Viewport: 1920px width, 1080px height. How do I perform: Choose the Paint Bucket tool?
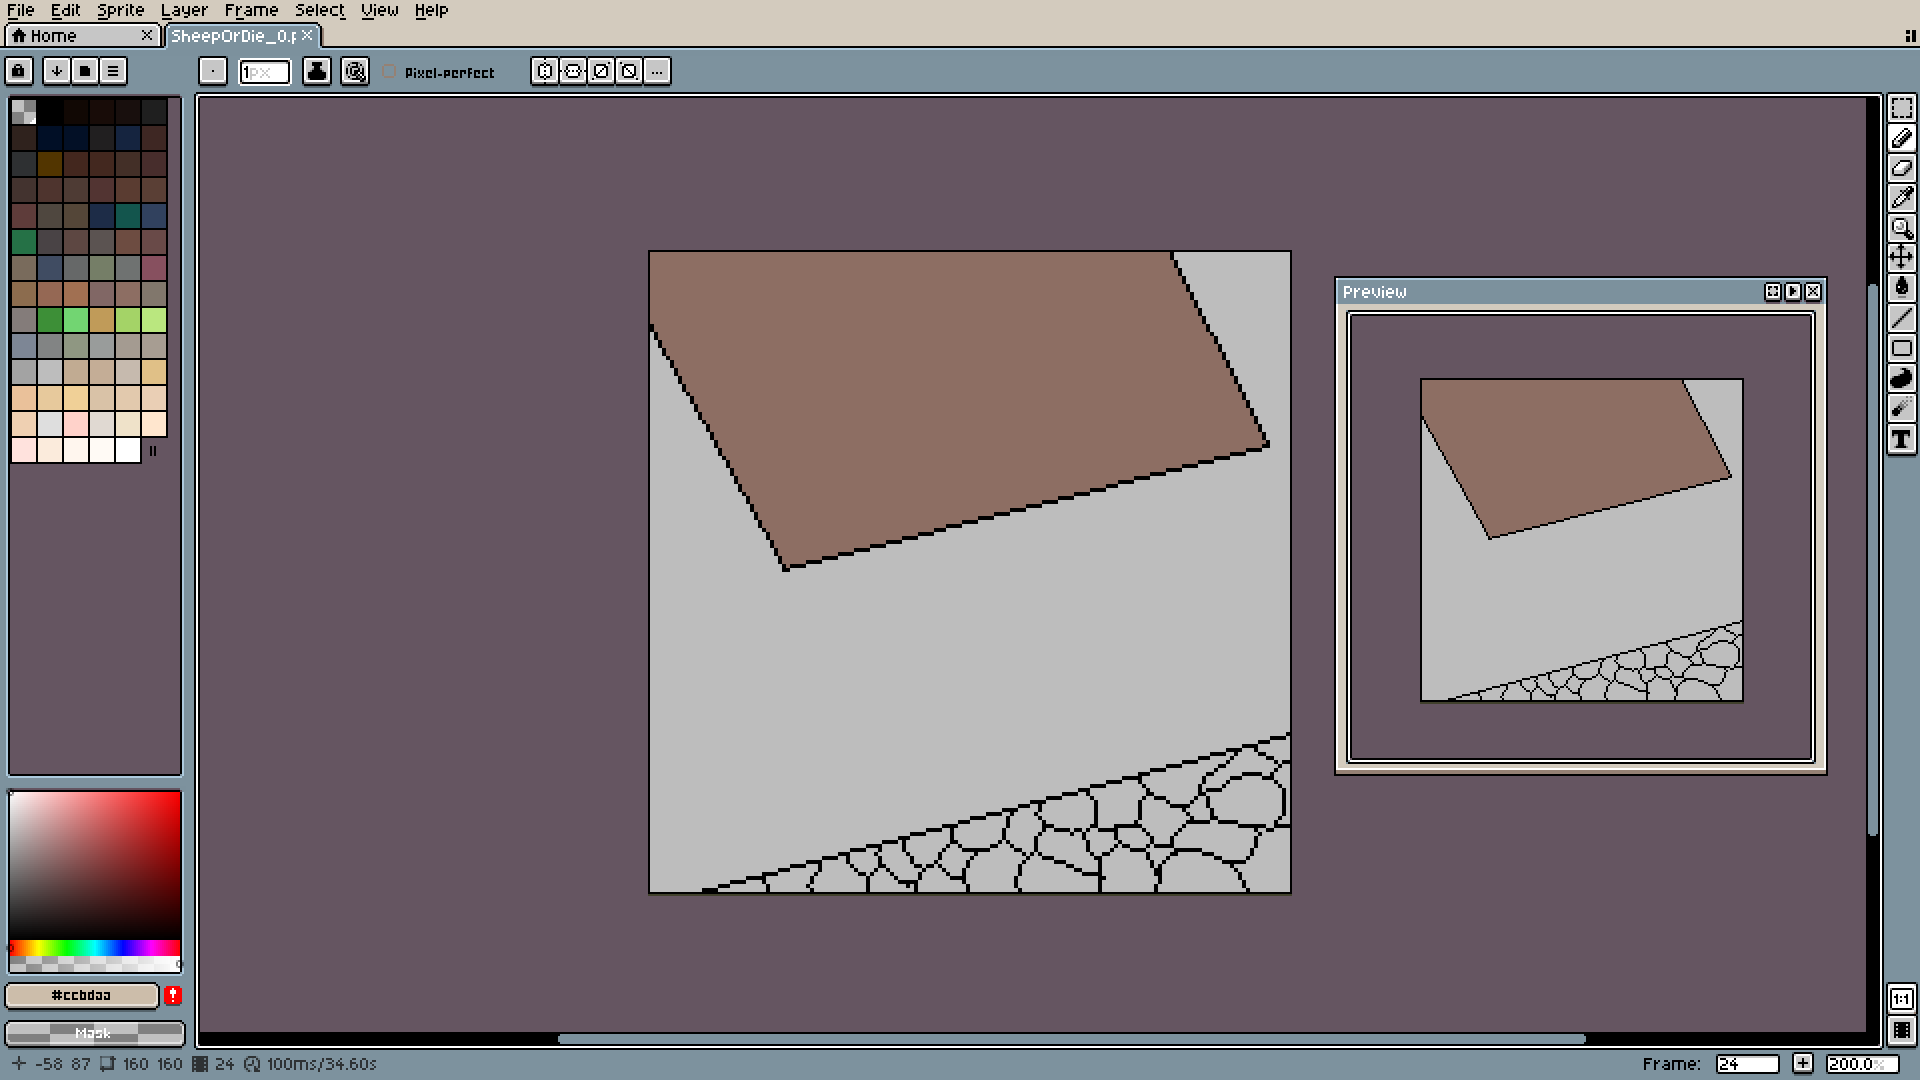[1901, 288]
